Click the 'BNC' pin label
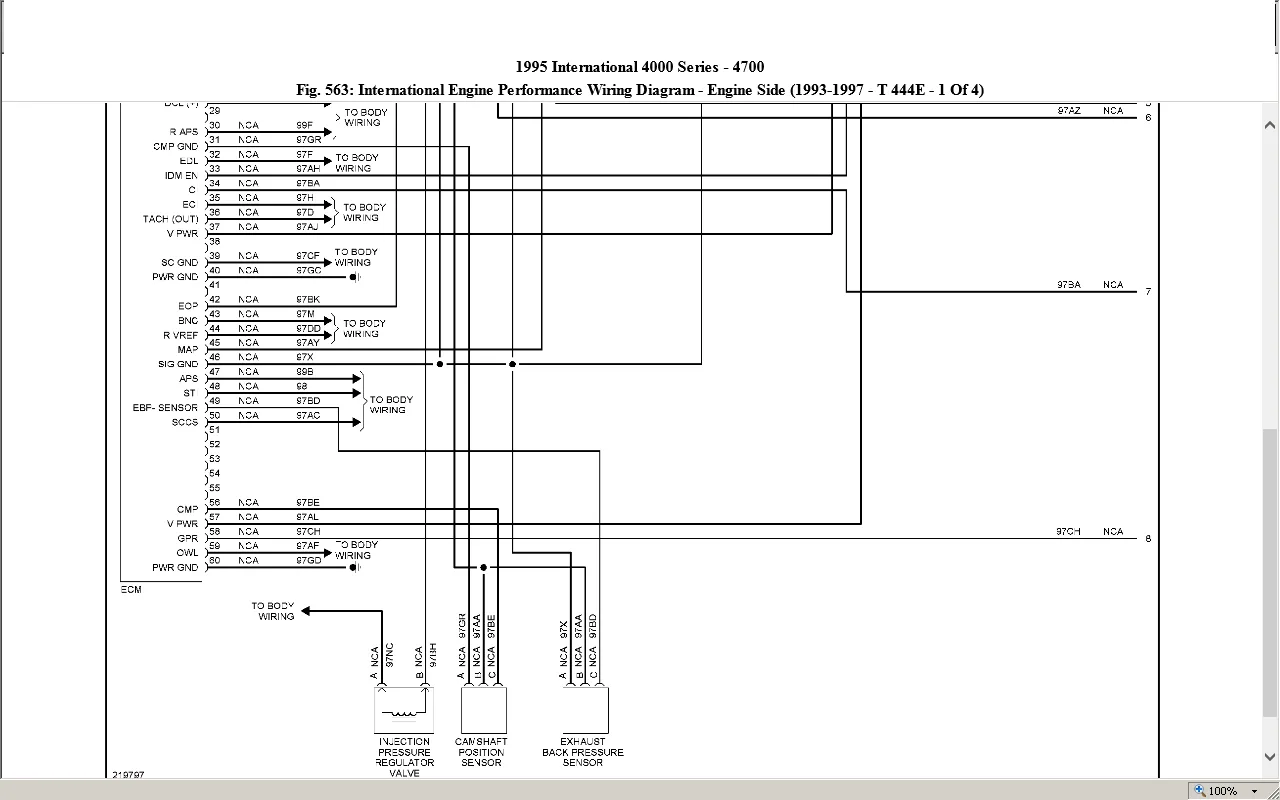The height and width of the screenshot is (800, 1280). coord(188,321)
